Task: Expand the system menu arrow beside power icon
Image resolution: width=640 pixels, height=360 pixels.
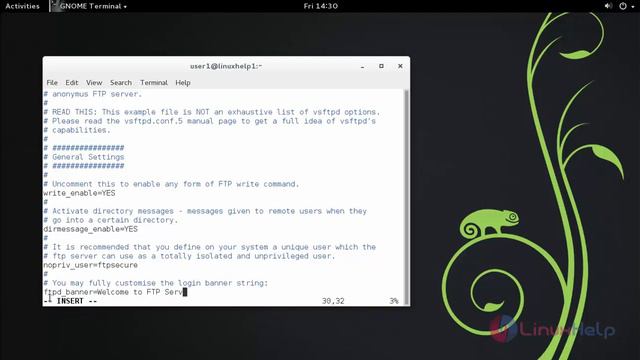Action: point(633,7)
